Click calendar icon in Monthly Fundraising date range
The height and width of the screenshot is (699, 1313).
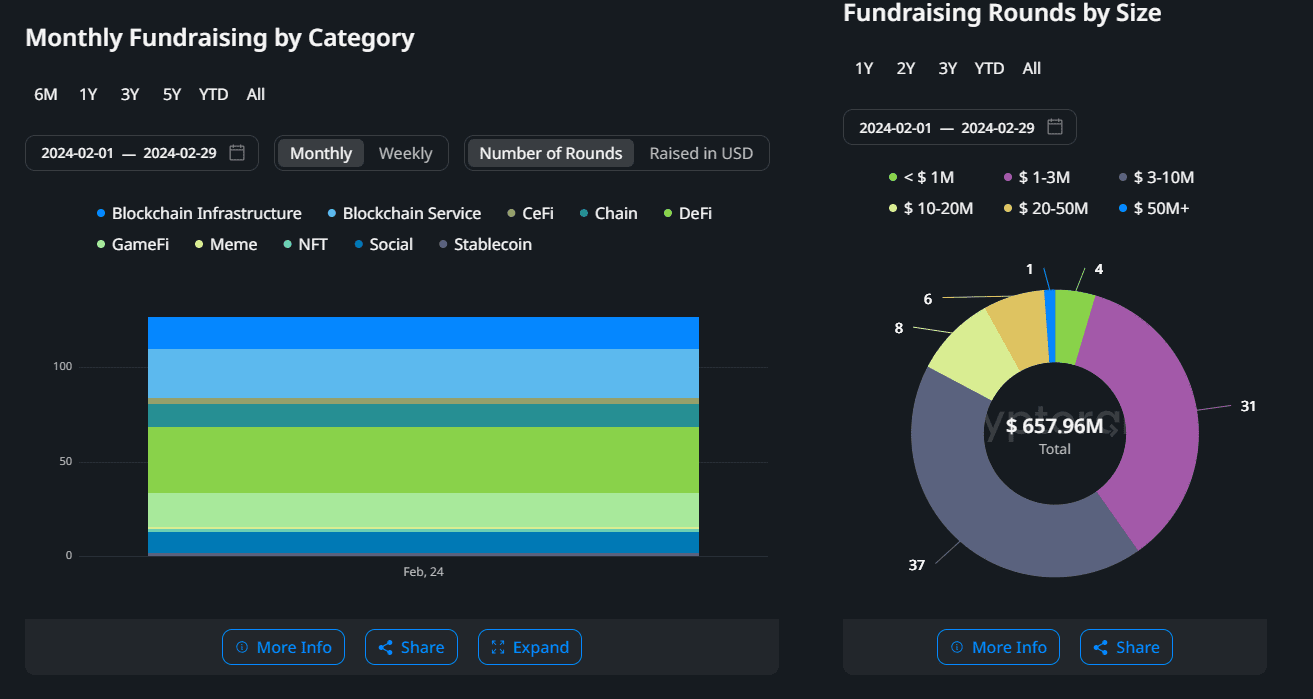[x=237, y=153]
